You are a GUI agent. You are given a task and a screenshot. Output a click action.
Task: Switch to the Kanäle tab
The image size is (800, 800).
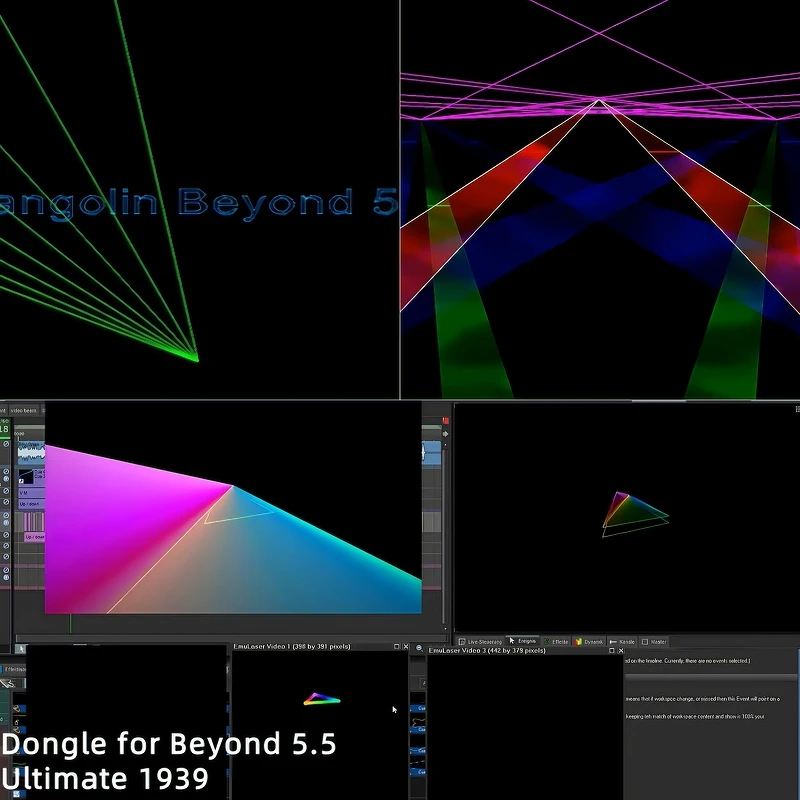[x=624, y=641]
